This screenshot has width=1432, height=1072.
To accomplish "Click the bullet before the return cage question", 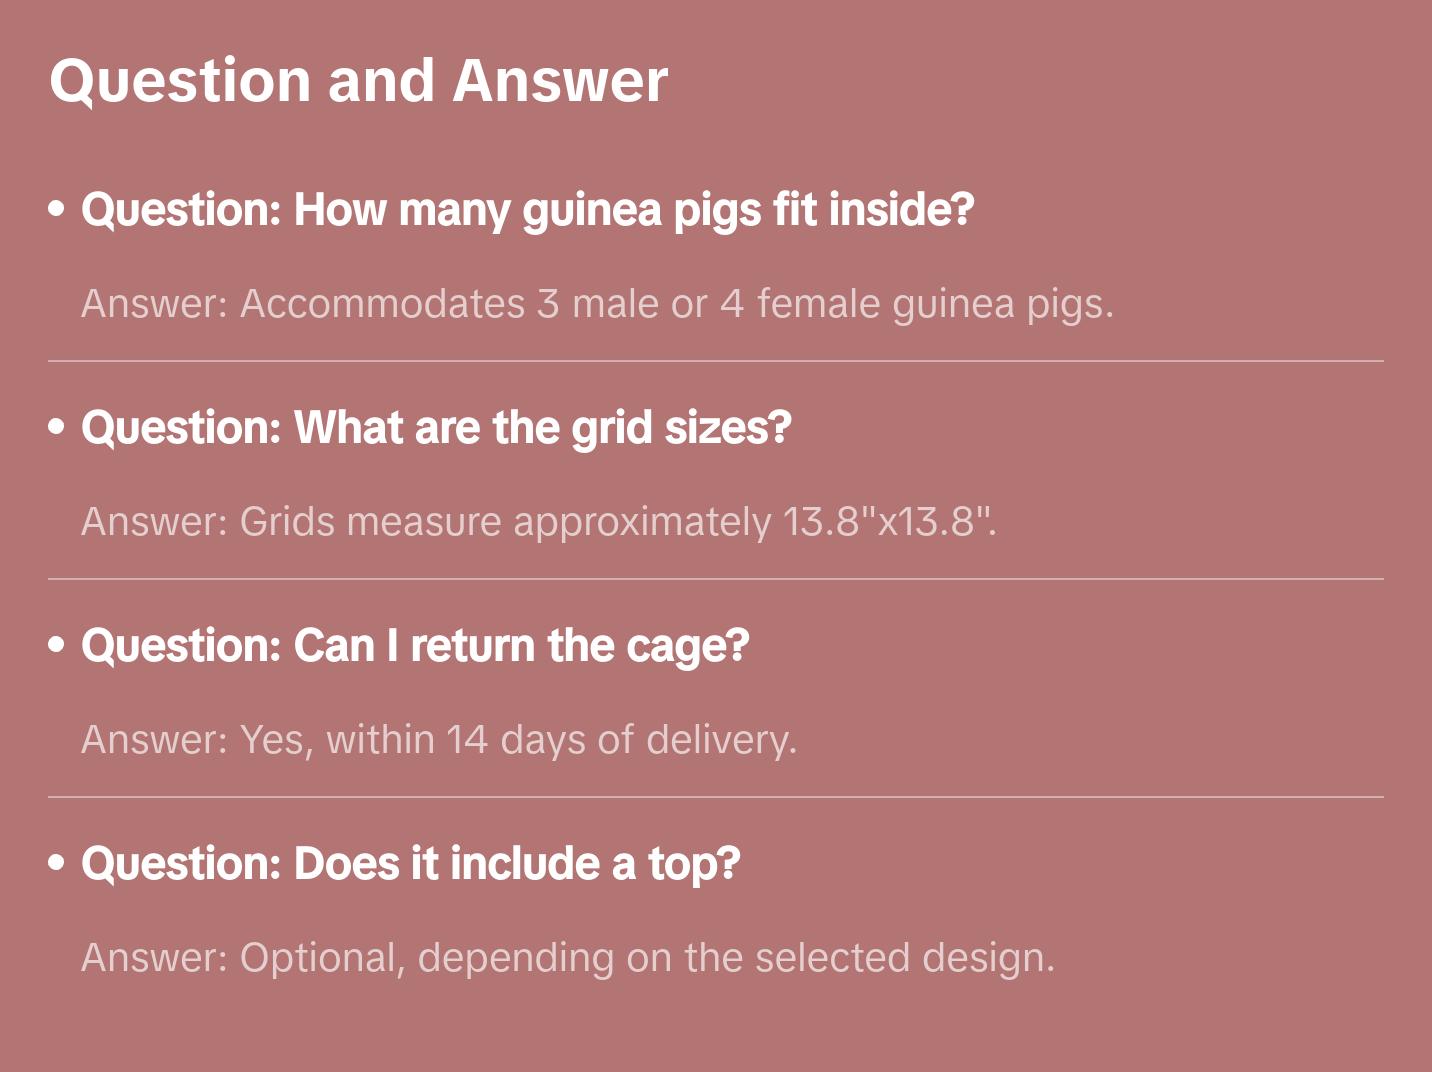I will click(57, 645).
